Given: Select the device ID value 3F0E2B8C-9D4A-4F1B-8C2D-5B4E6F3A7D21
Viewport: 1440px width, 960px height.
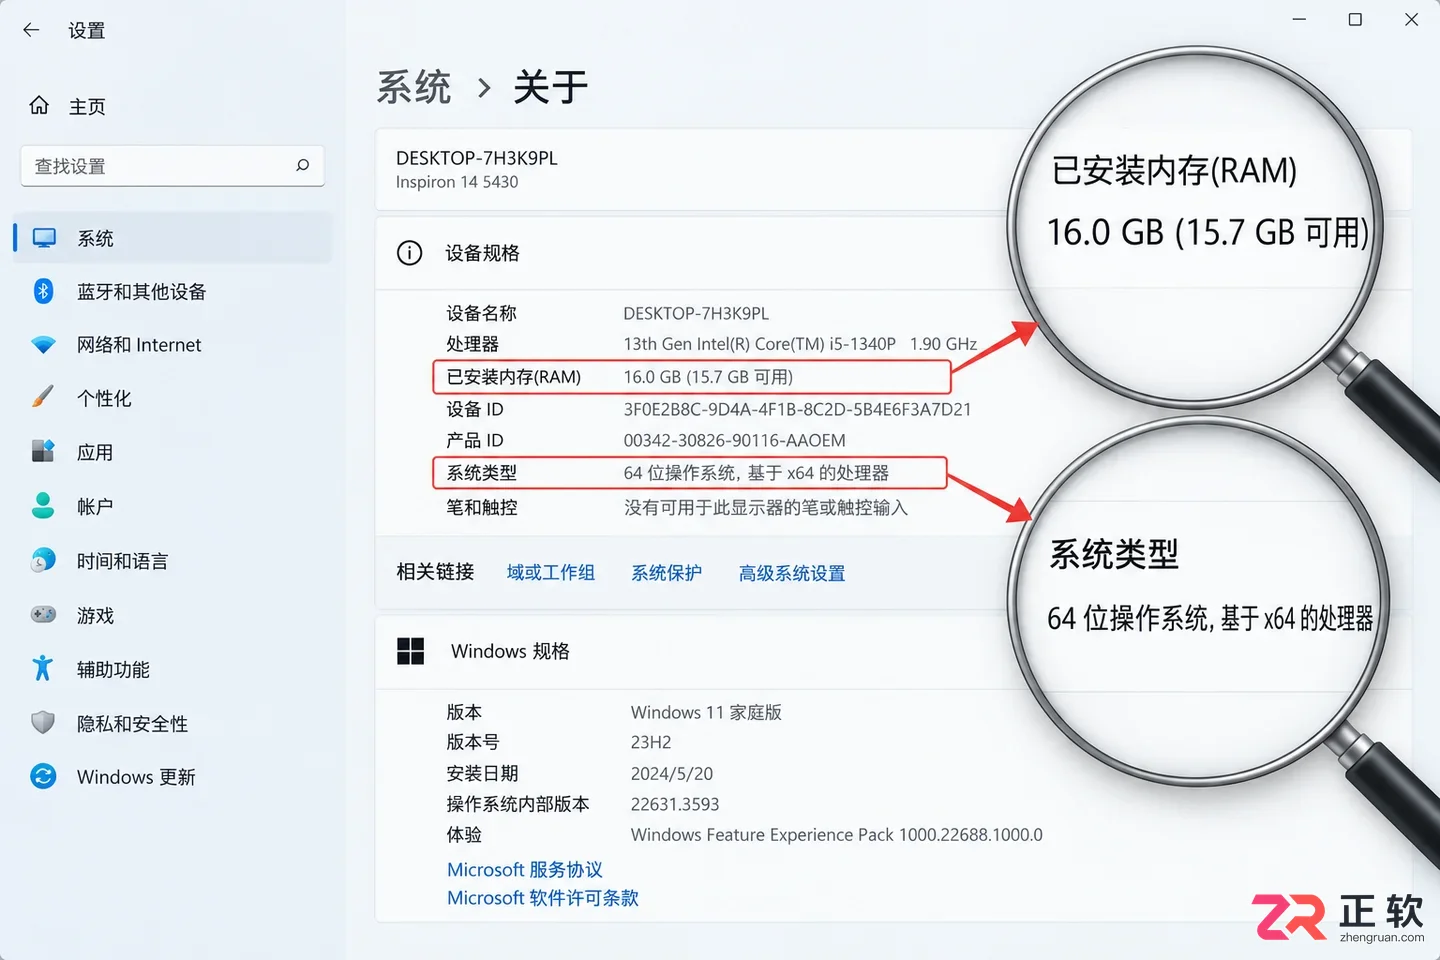Looking at the screenshot, I should (x=797, y=409).
